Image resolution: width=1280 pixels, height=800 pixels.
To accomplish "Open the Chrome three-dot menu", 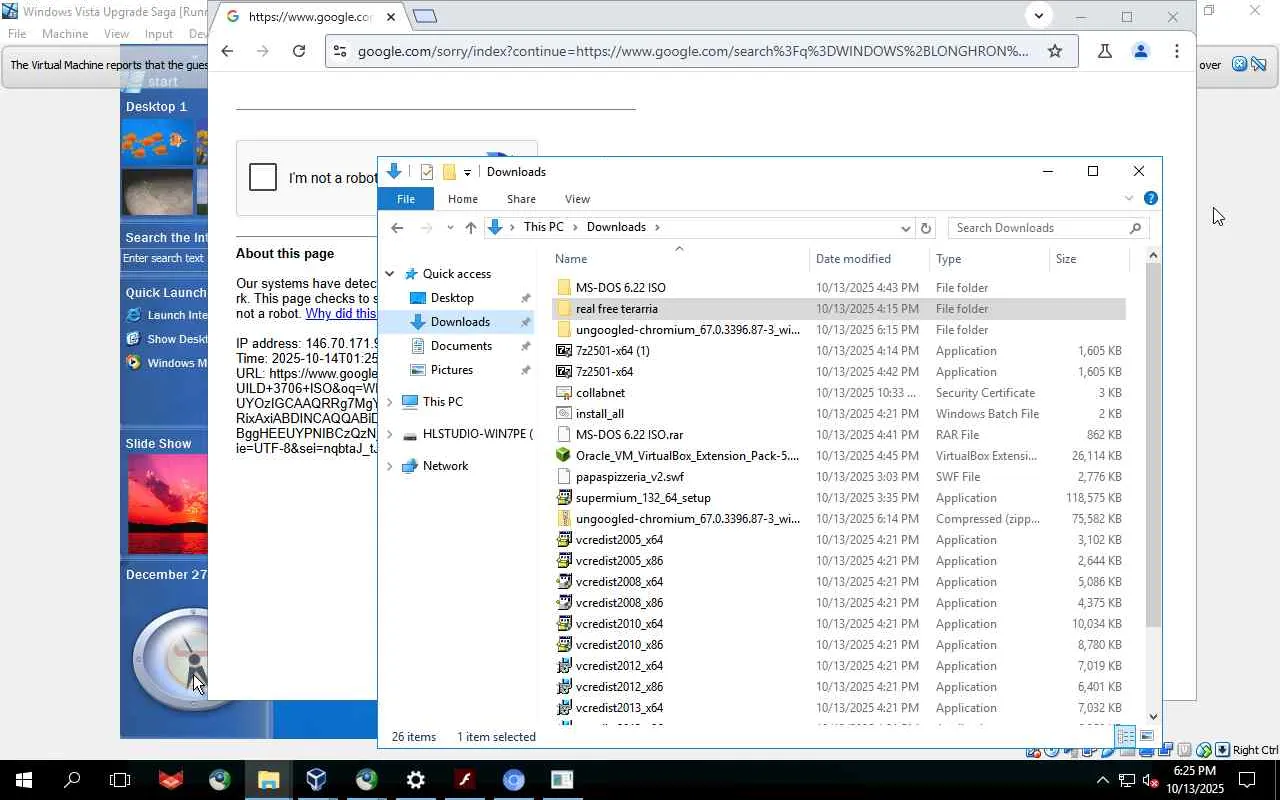I will click(x=1176, y=51).
